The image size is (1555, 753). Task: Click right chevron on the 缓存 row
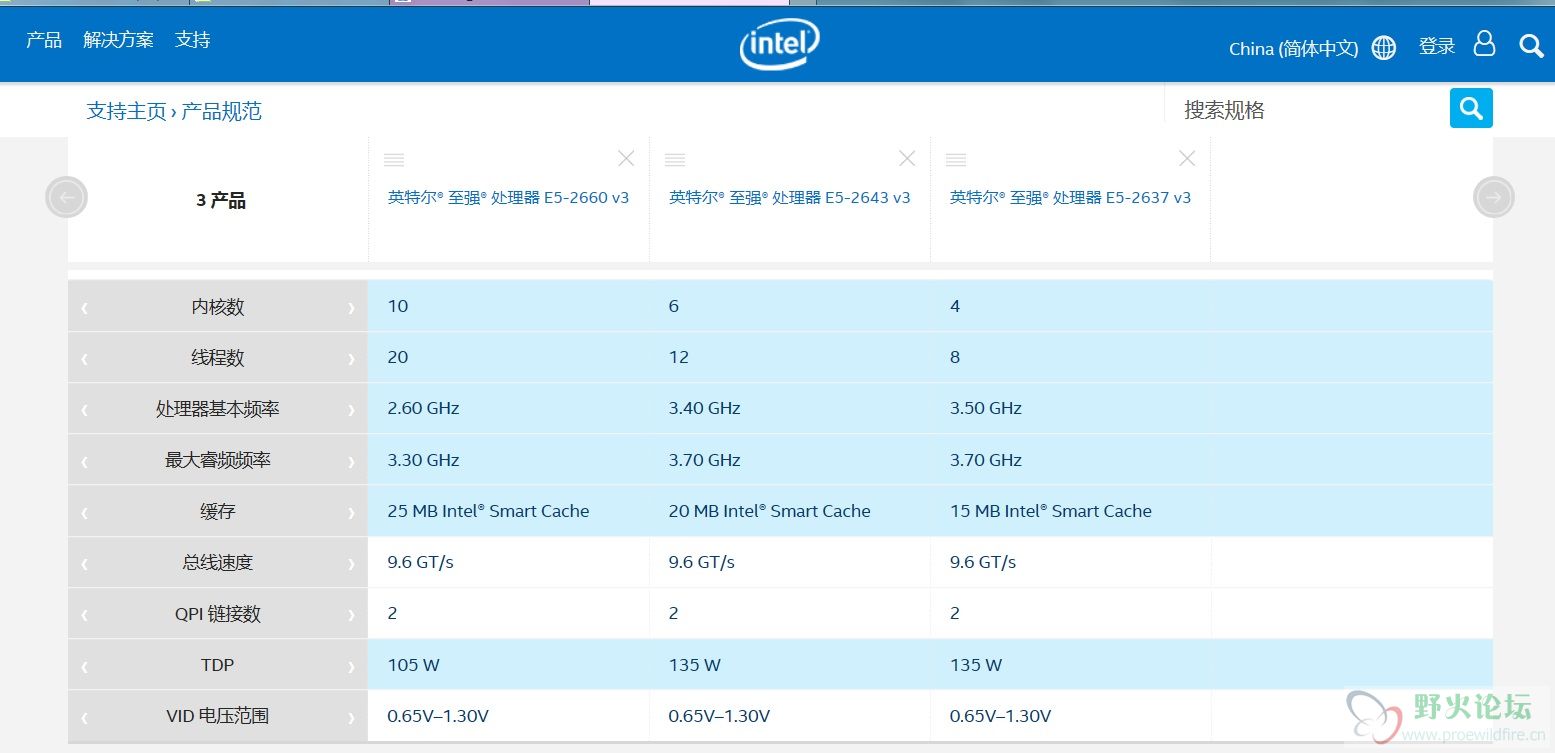click(351, 513)
